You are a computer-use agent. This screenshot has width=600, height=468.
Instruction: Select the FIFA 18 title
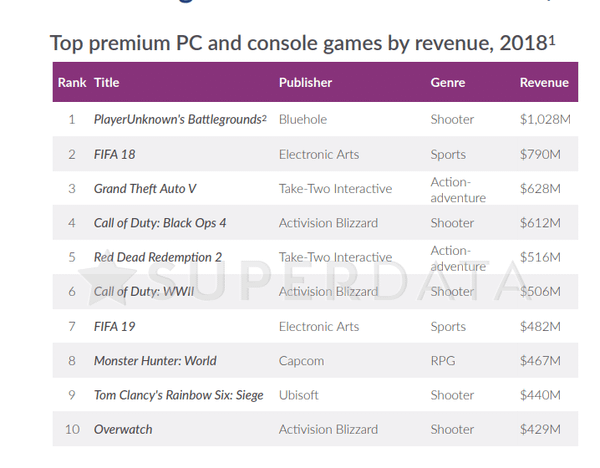[115, 154]
